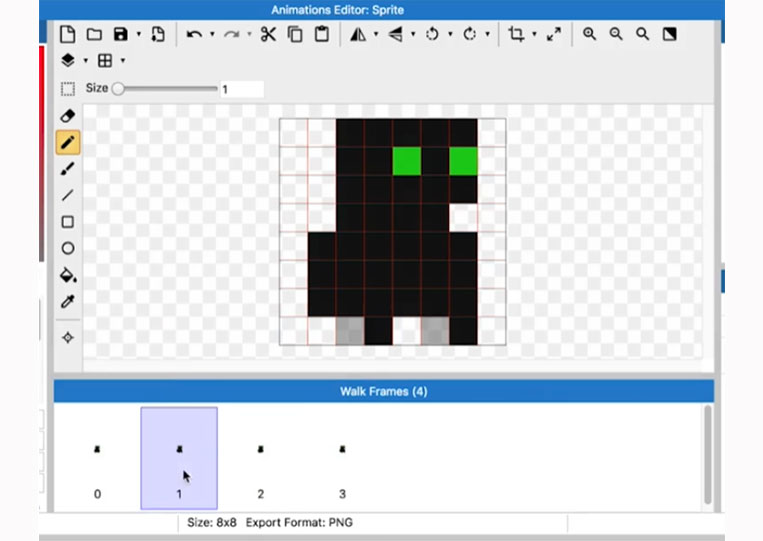Click the Cut scissors icon
The image size is (763, 541).
point(268,34)
